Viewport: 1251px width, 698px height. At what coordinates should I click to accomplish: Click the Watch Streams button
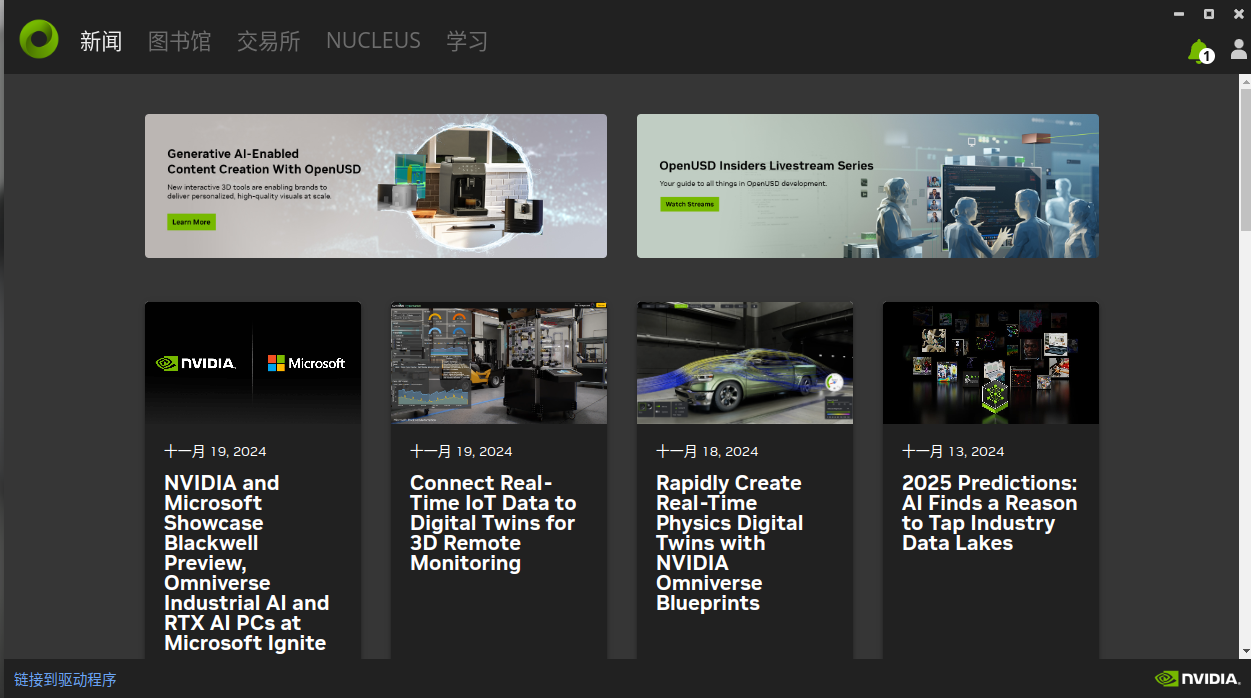click(x=689, y=204)
